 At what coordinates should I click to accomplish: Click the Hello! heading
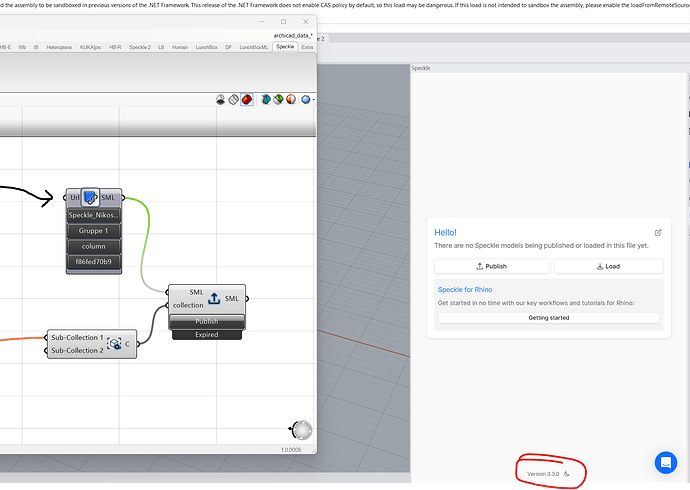pos(445,232)
